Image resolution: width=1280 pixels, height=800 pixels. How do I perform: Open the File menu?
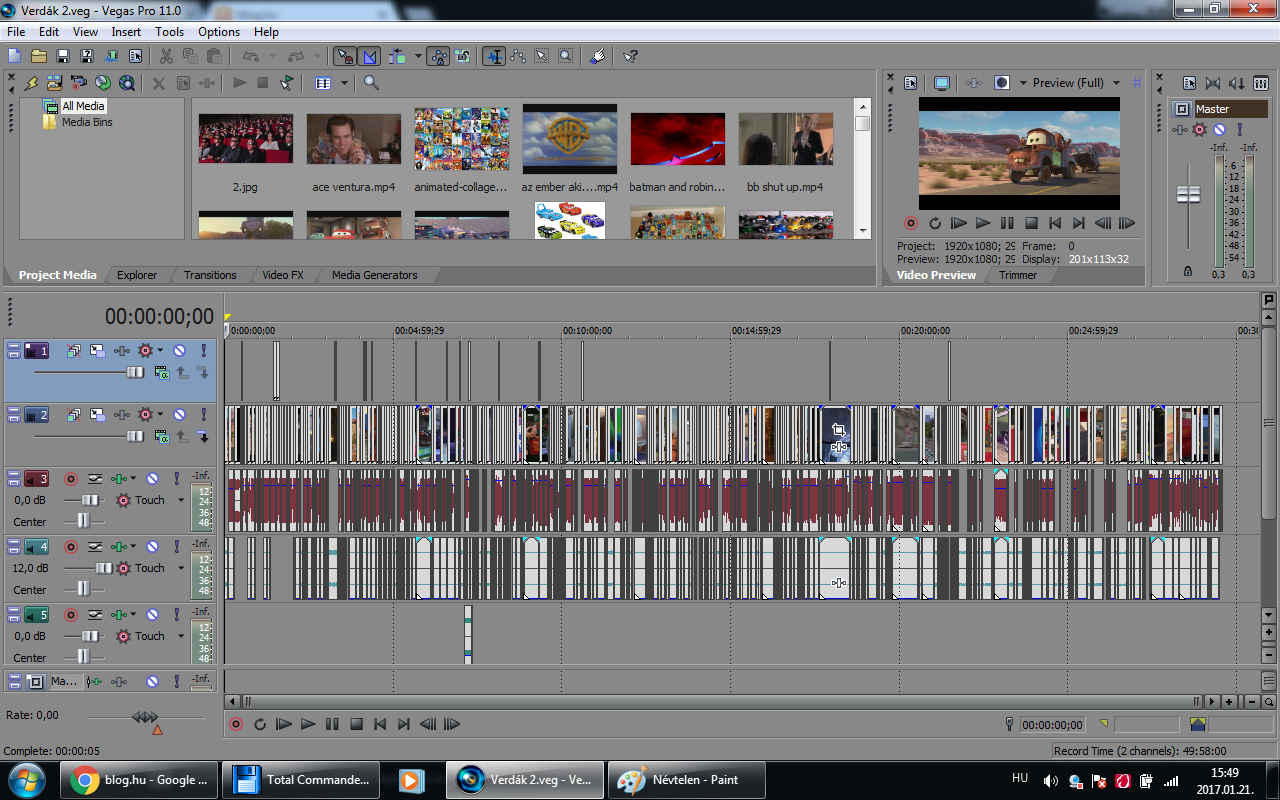click(x=16, y=32)
